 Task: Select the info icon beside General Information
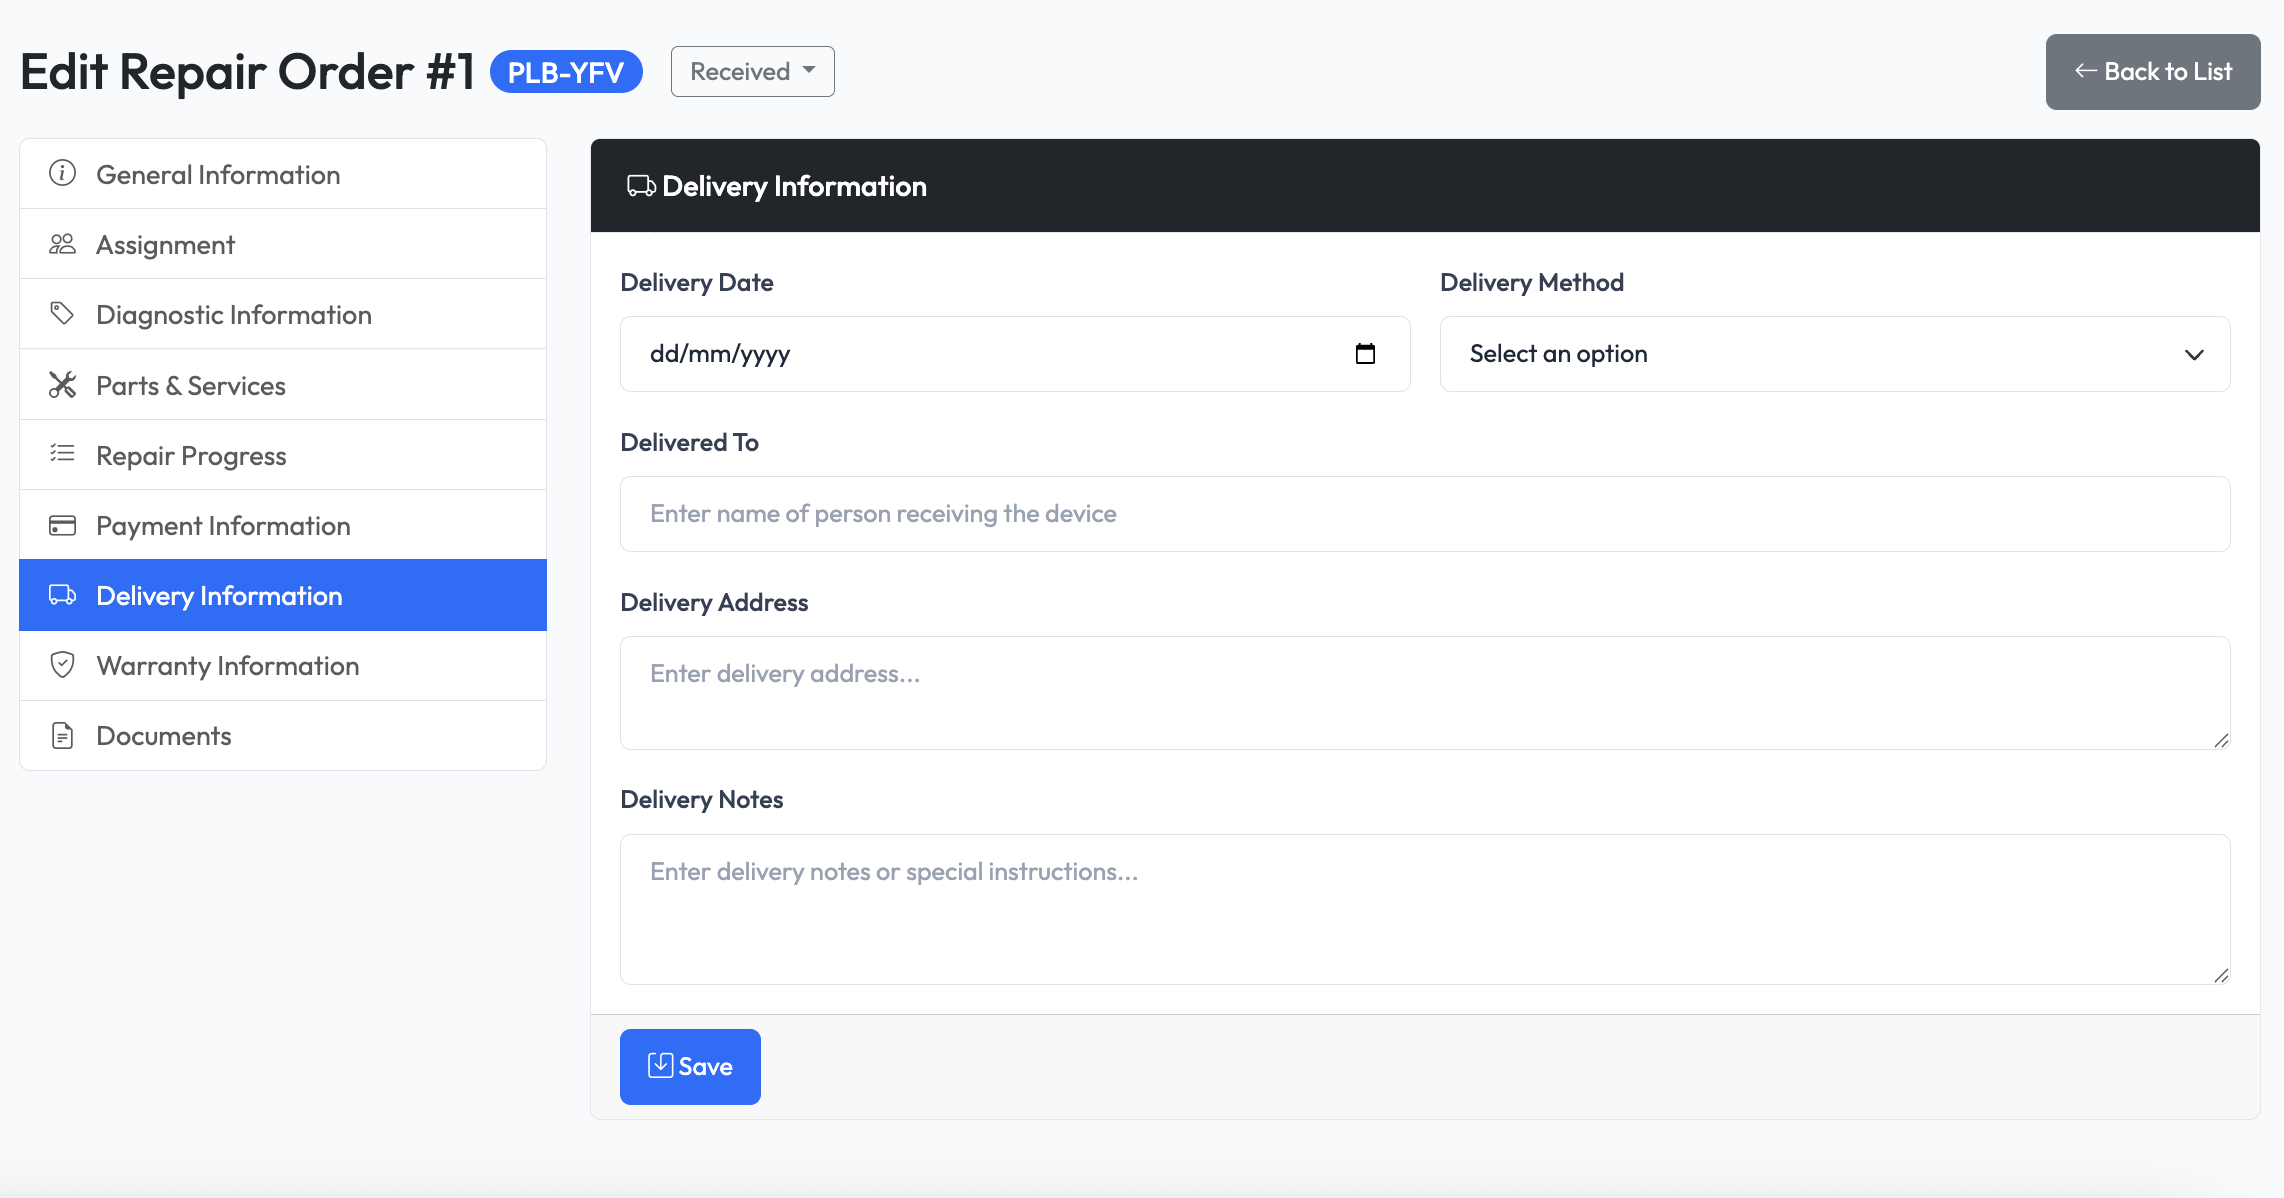coord(62,173)
